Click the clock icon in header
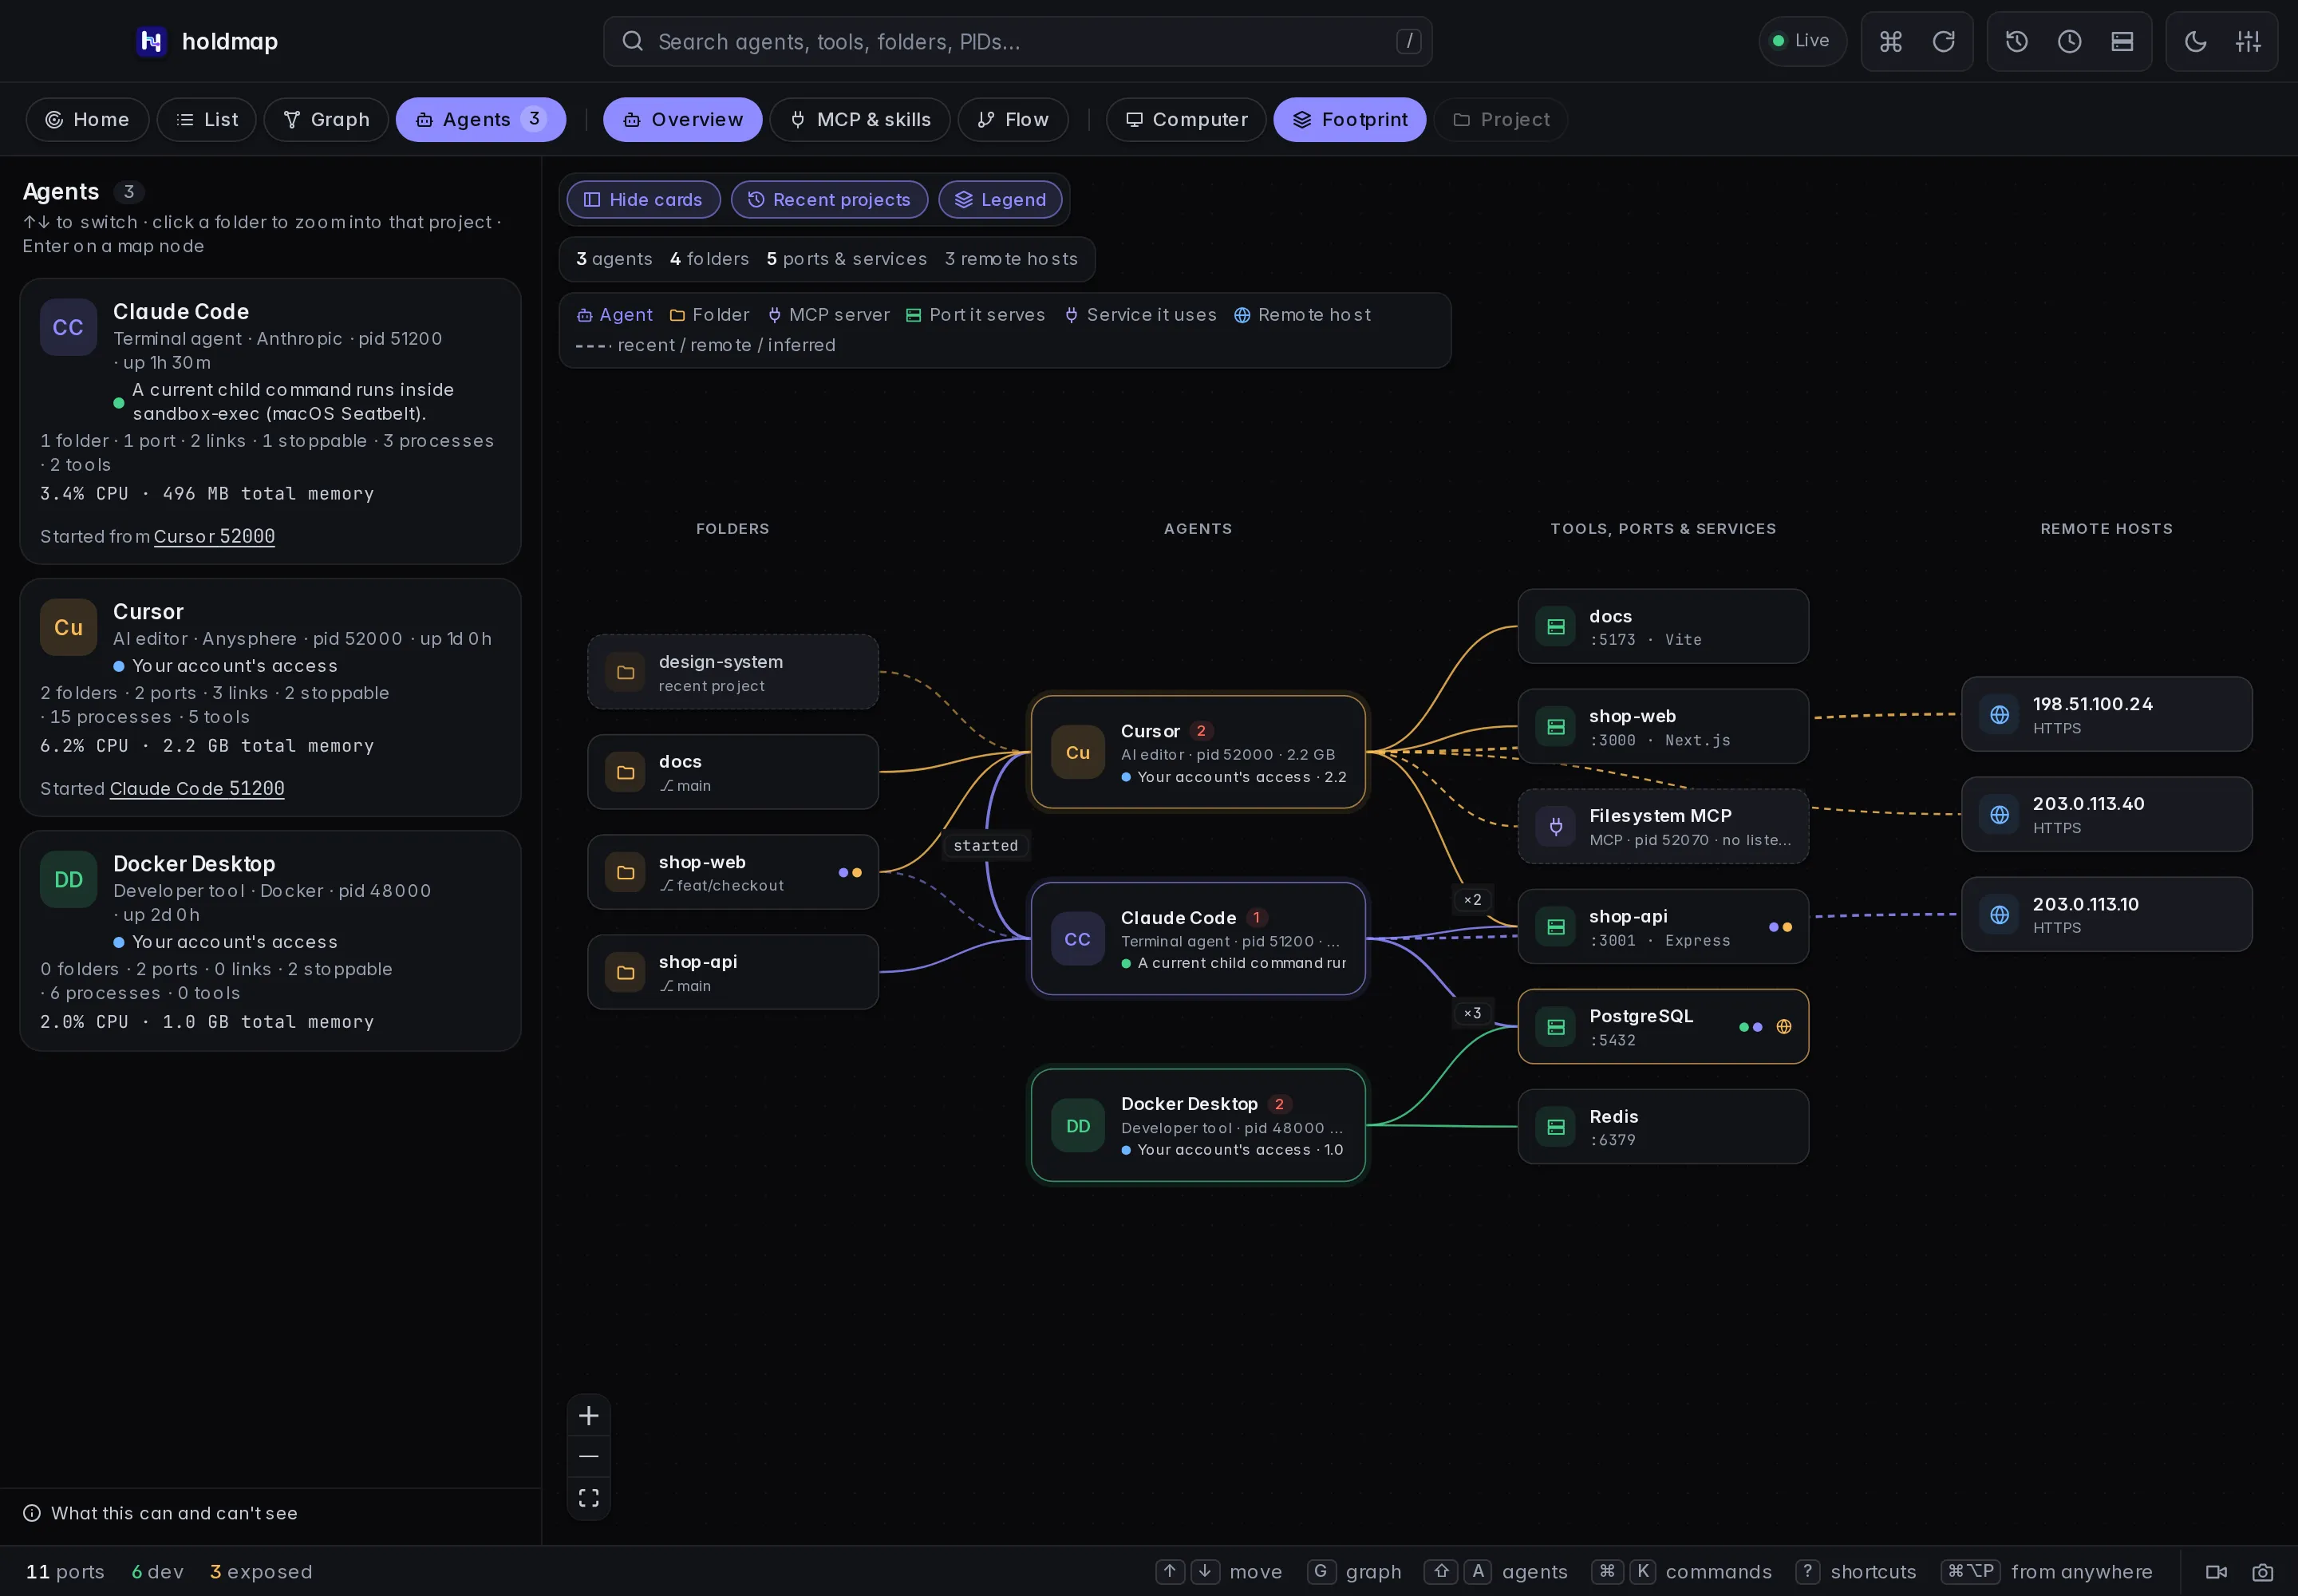 coord(2069,41)
